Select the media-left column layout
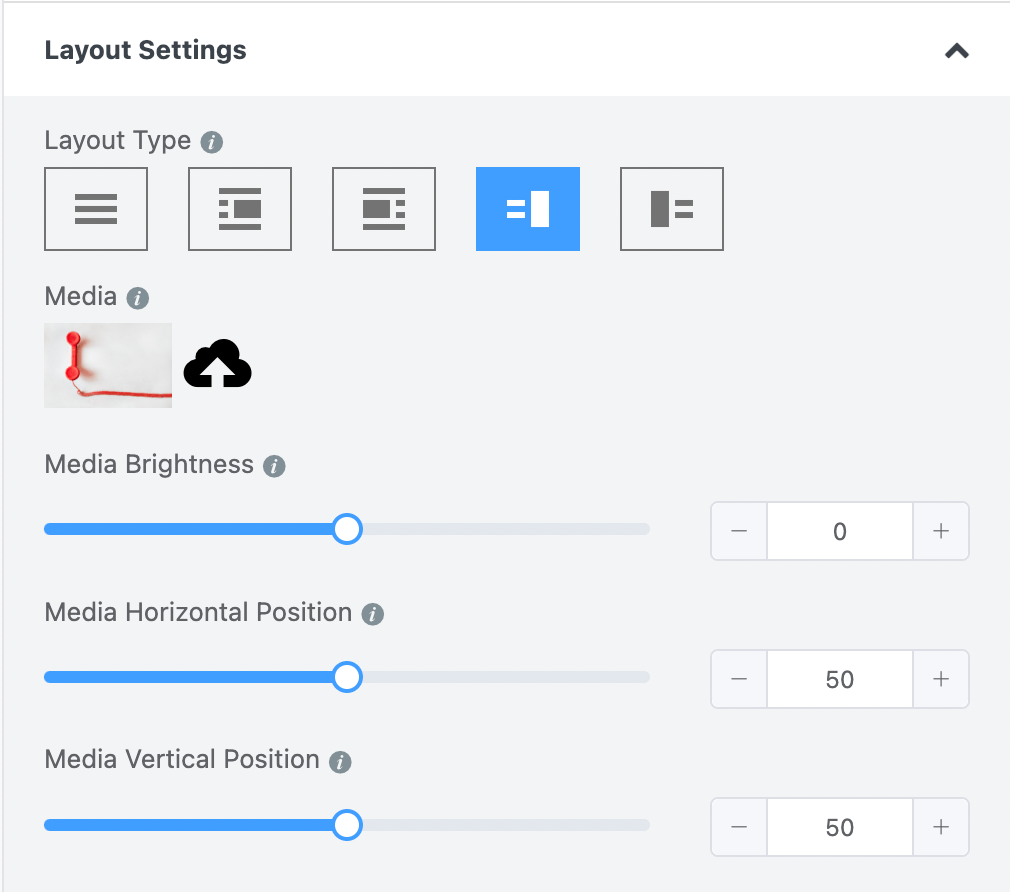Screen dimensions: 1010x892 [x=672, y=209]
